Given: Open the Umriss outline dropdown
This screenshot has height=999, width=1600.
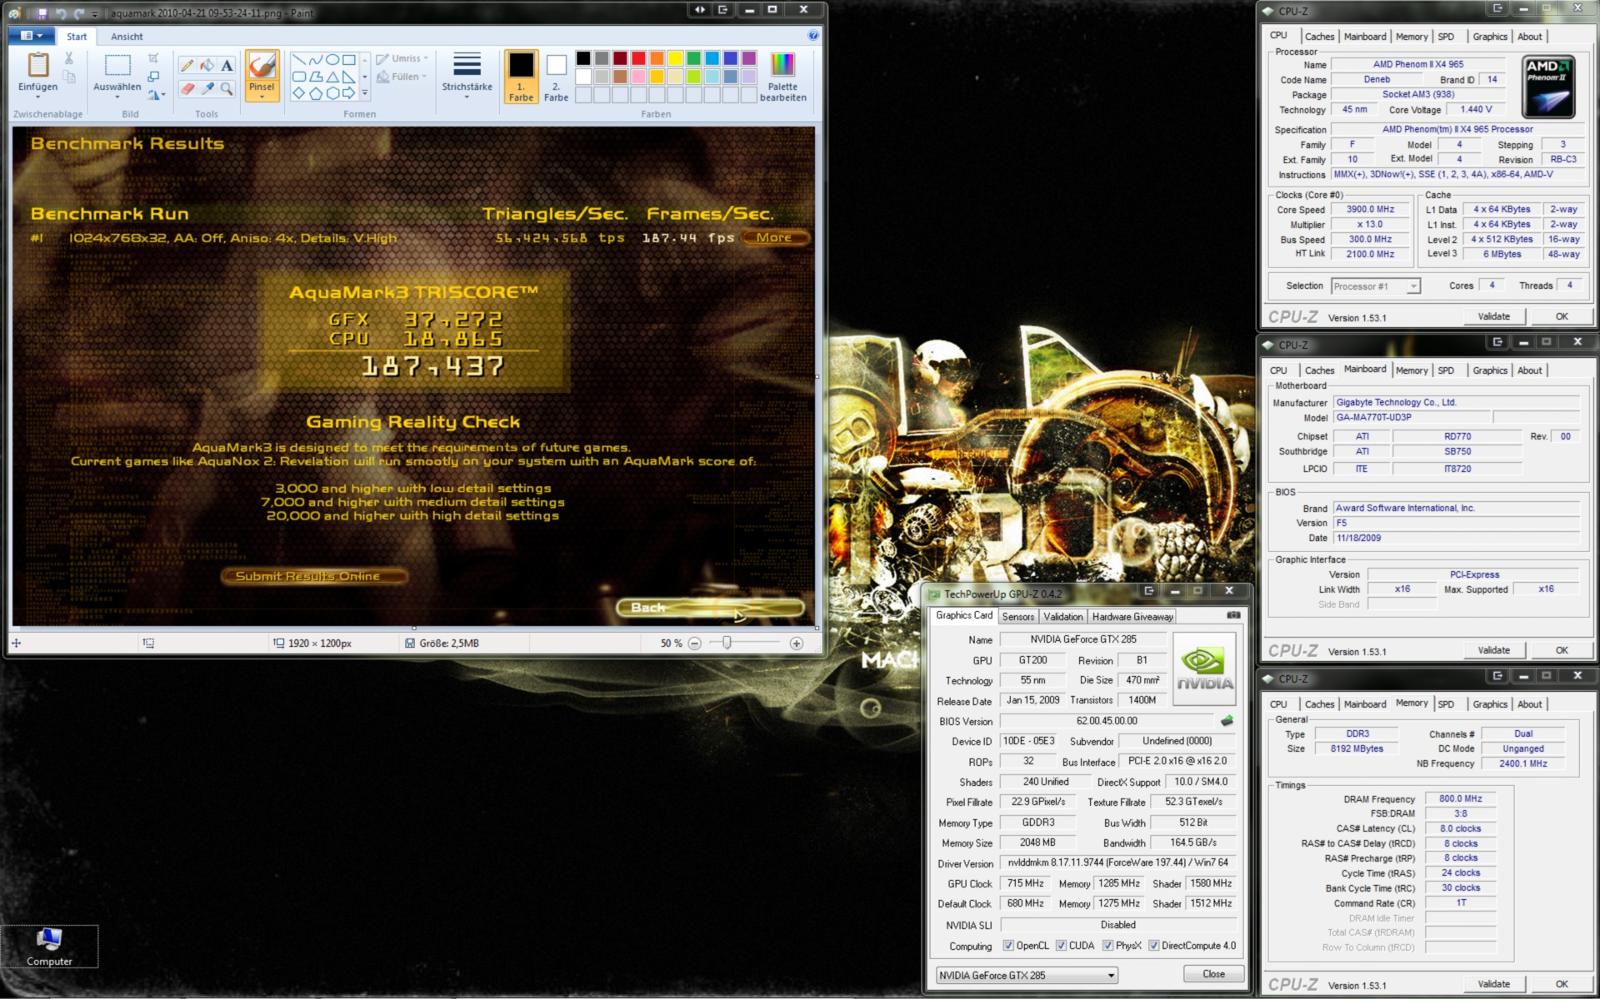Looking at the screenshot, I should [402, 59].
